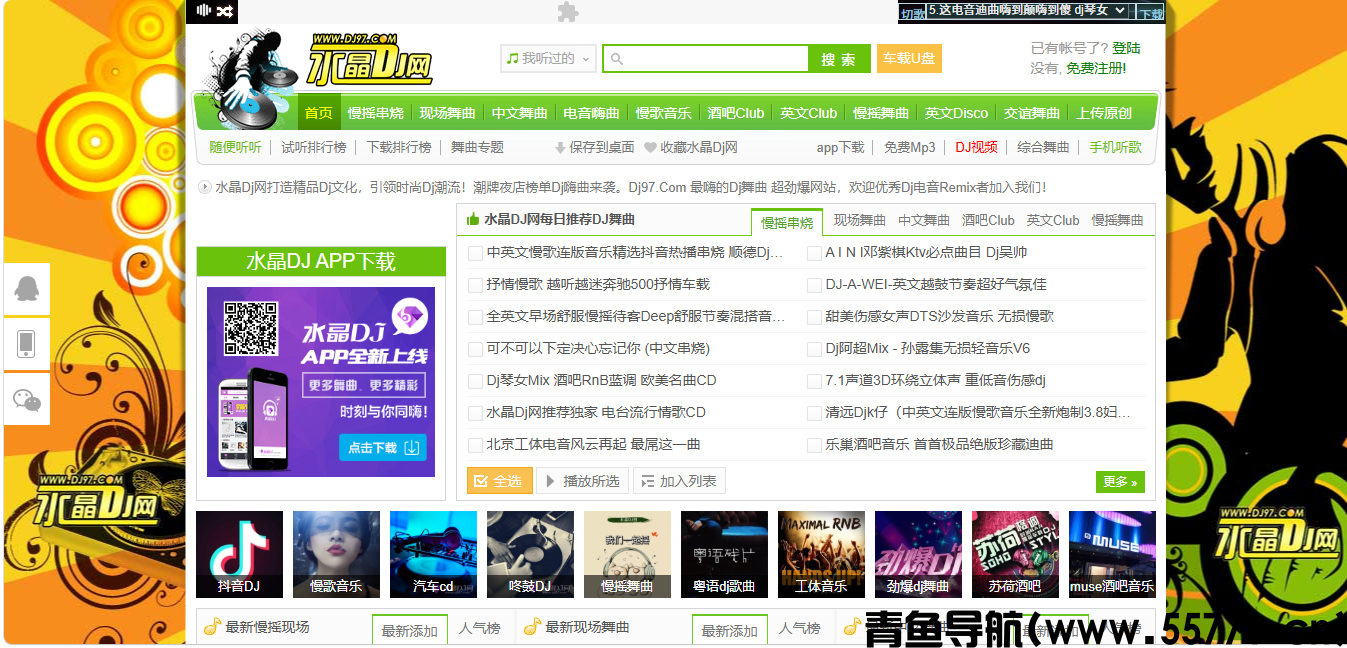Select 最新添加 tab under 最新现场舞曲
The width and height of the screenshot is (1347, 648).
730,630
